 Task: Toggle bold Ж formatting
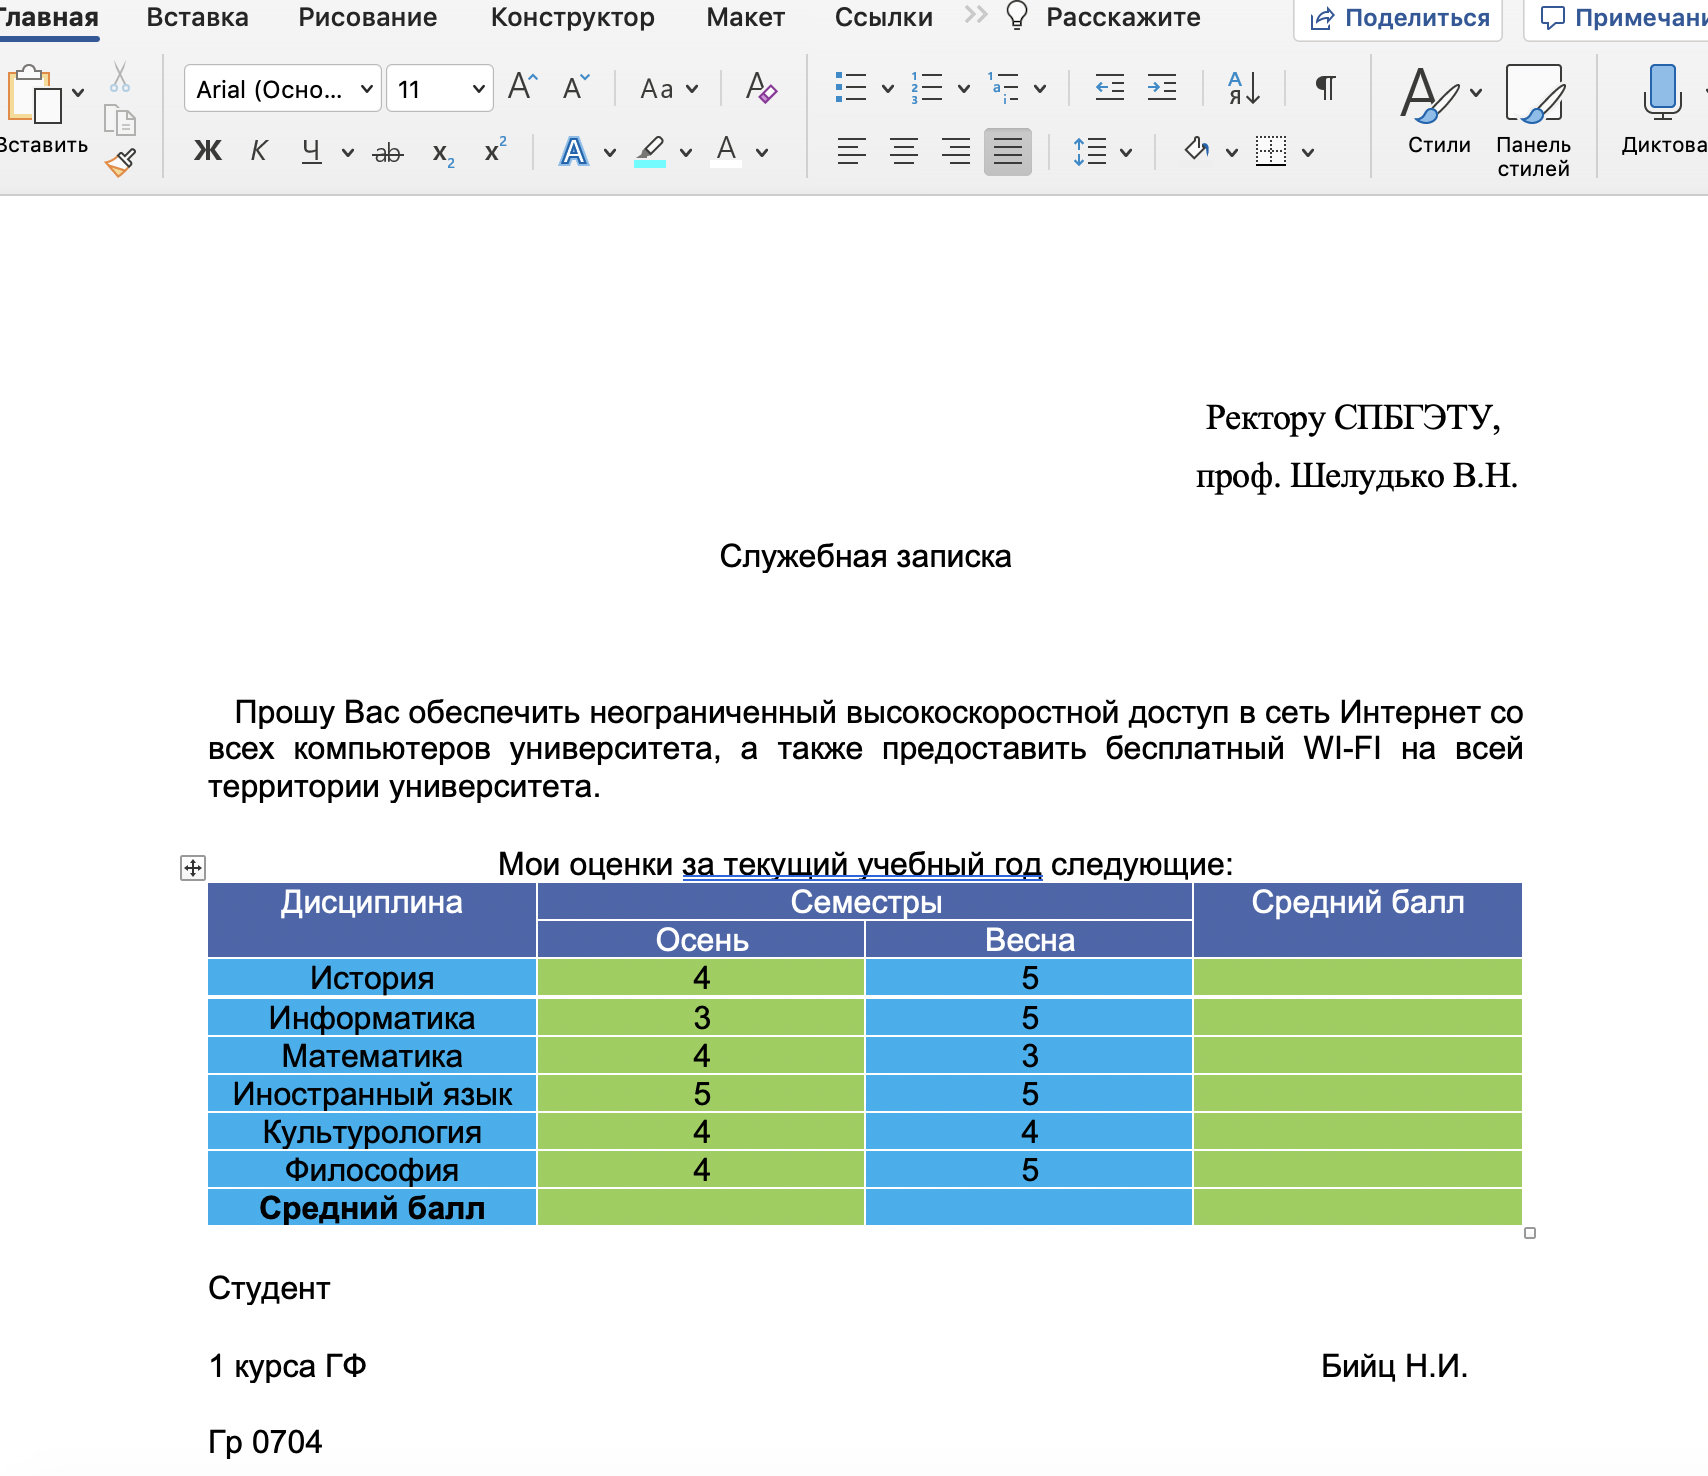point(208,151)
